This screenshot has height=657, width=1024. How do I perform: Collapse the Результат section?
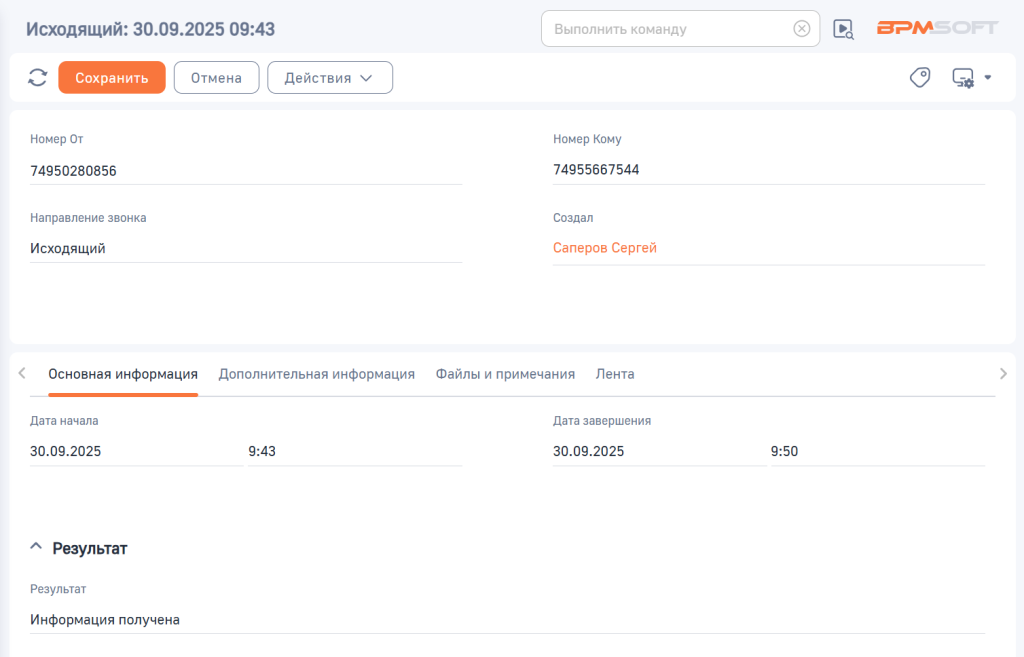point(36,548)
